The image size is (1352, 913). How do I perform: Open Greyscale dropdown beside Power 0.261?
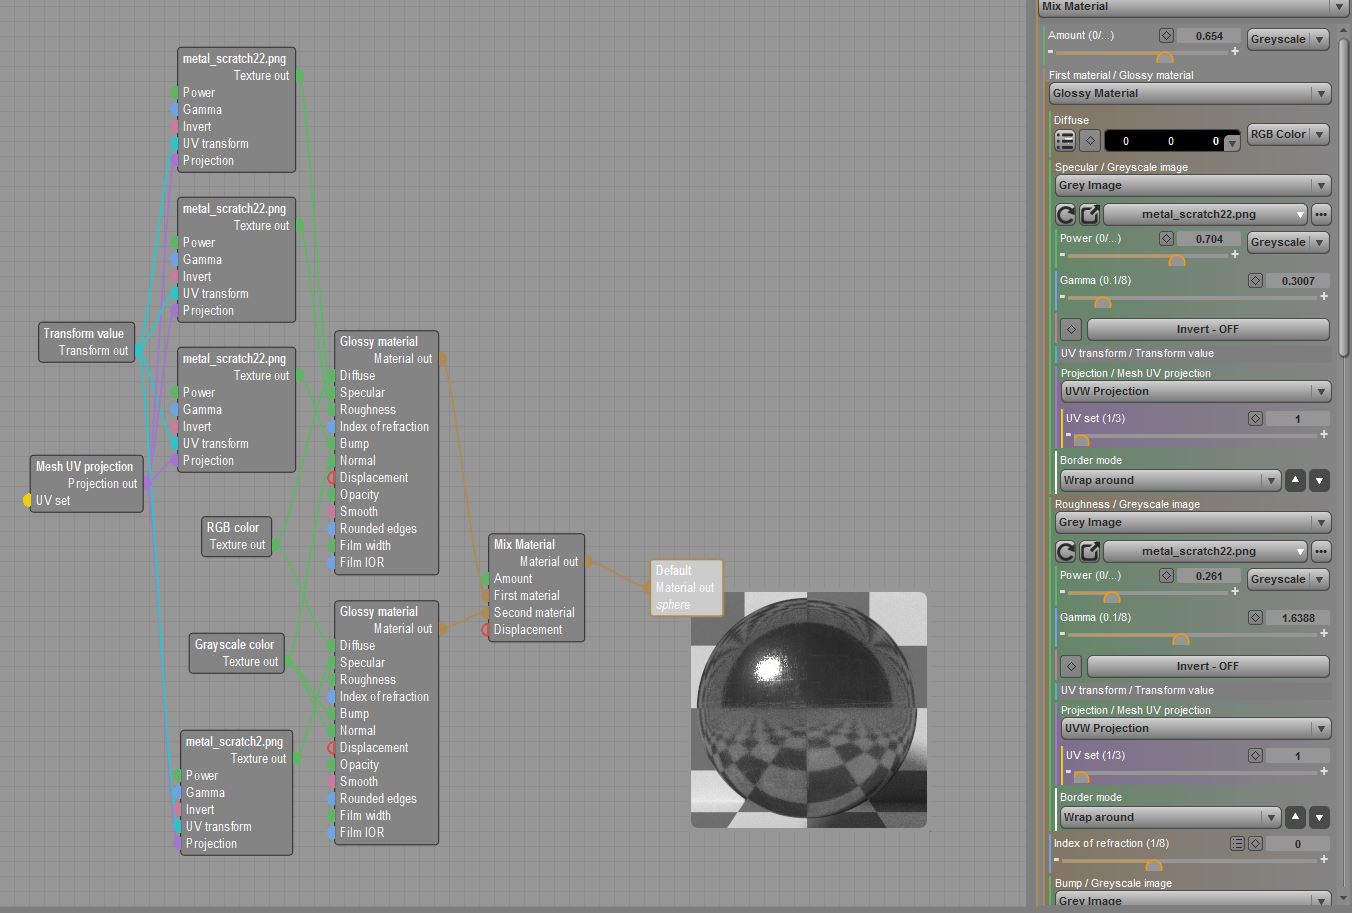coord(1288,579)
